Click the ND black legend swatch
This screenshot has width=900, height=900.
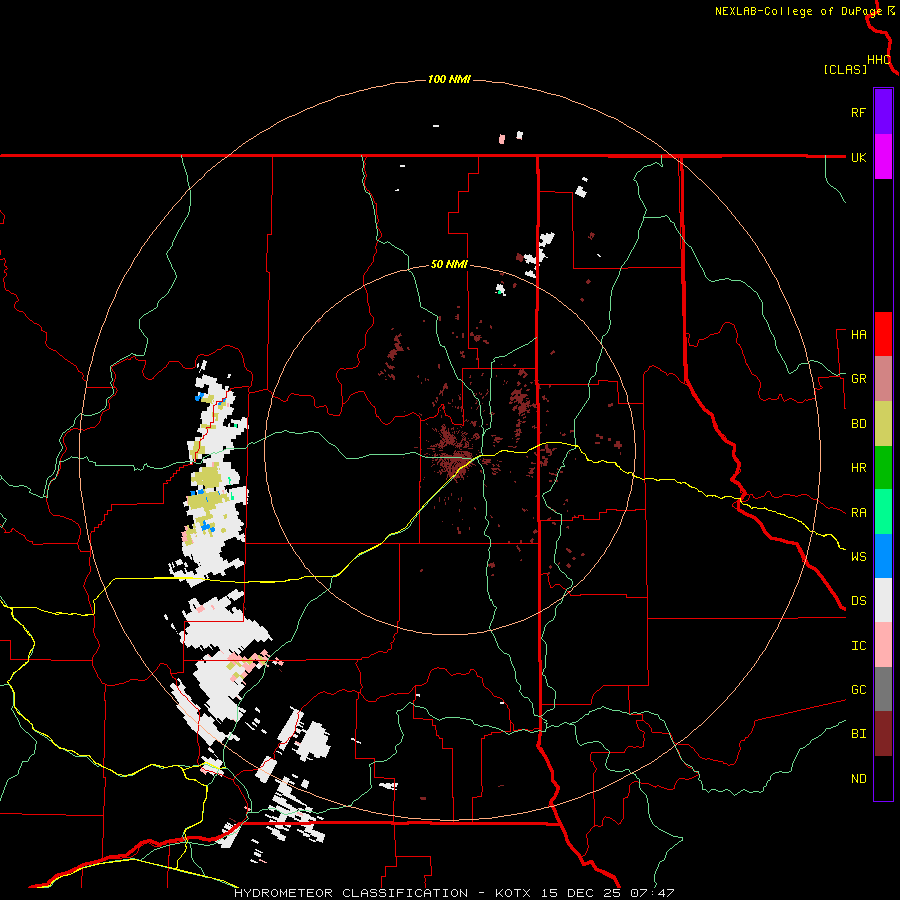click(883, 778)
